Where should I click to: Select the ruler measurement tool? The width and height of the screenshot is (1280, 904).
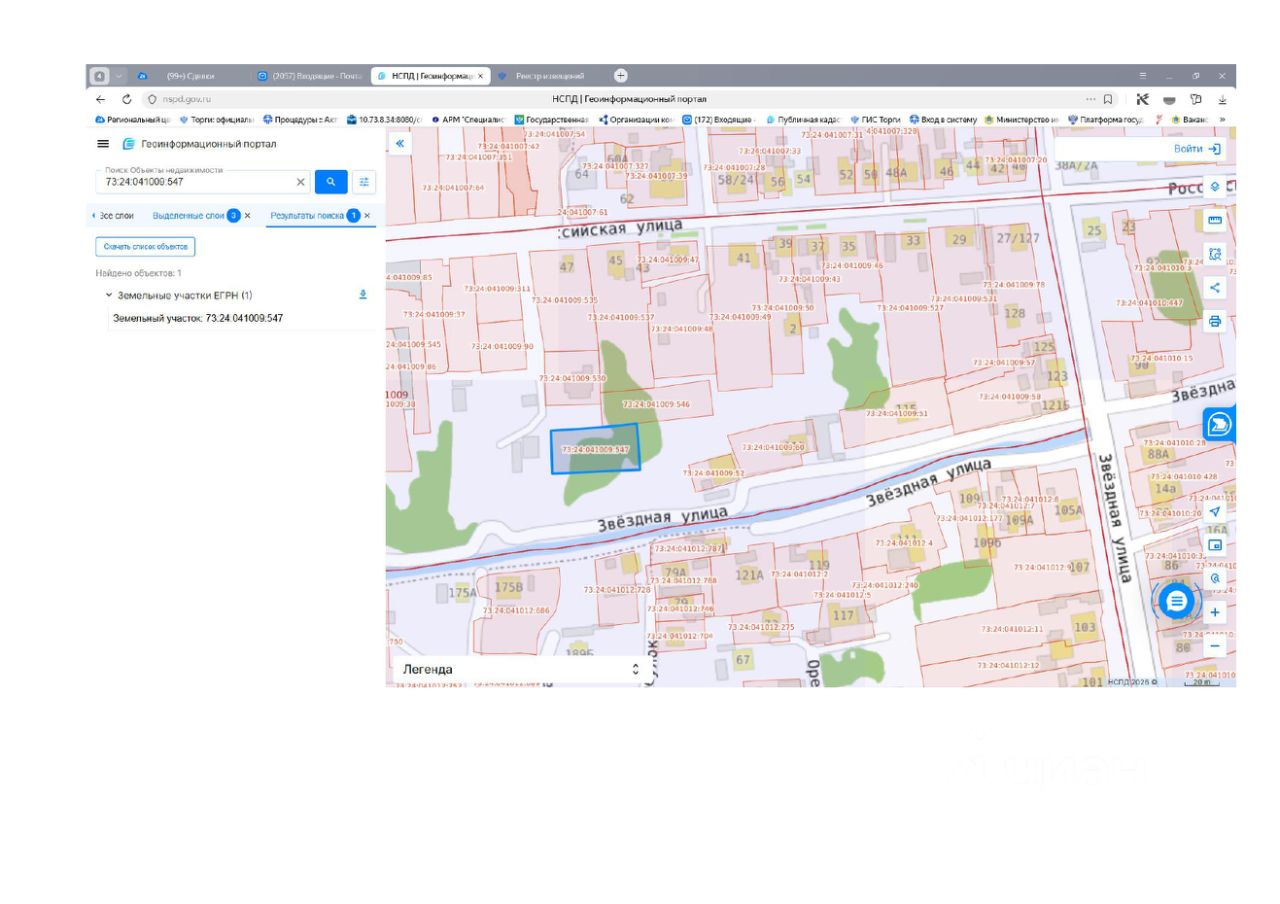(1215, 220)
